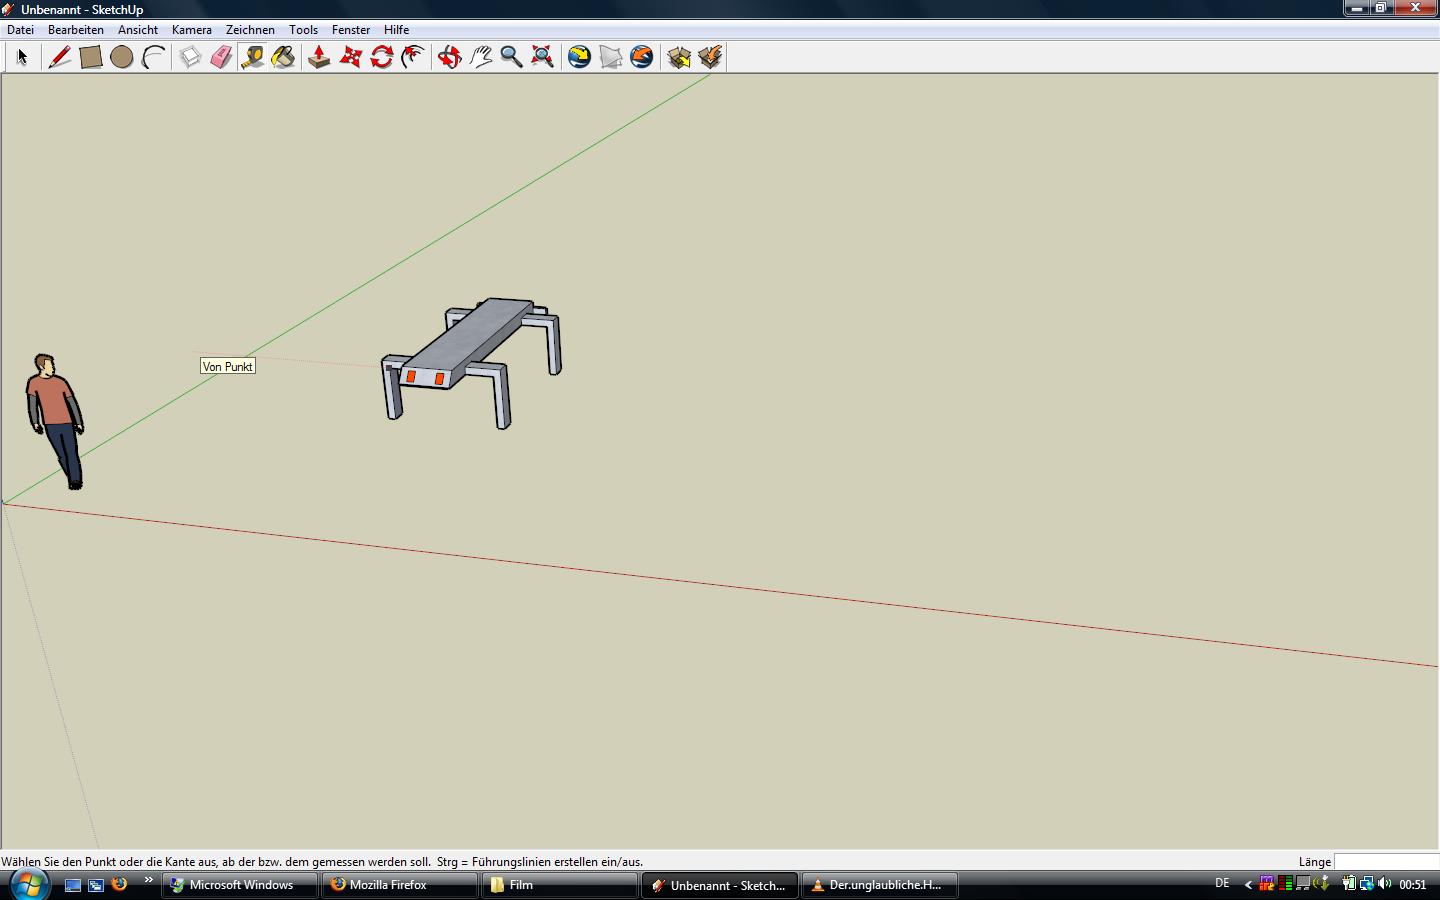
Task: Activate the Push/Pull tool
Action: pos(319,57)
